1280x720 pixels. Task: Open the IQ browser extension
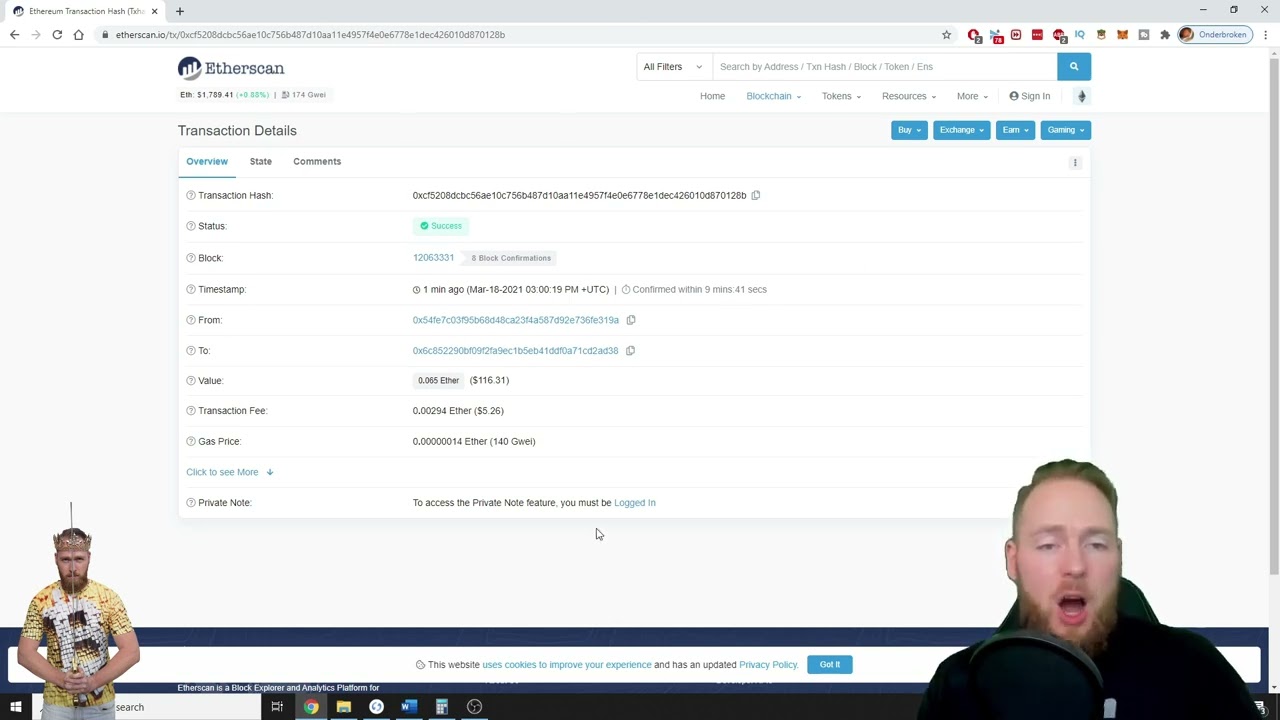pos(1079,35)
